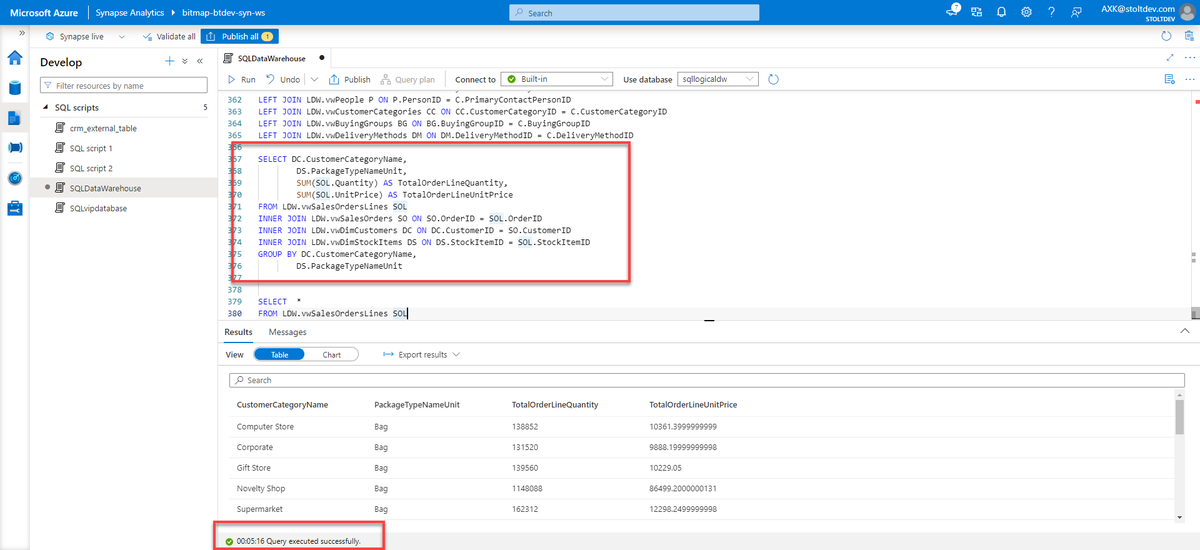
Task: Select the Computer Store cell
Action: pos(265,426)
